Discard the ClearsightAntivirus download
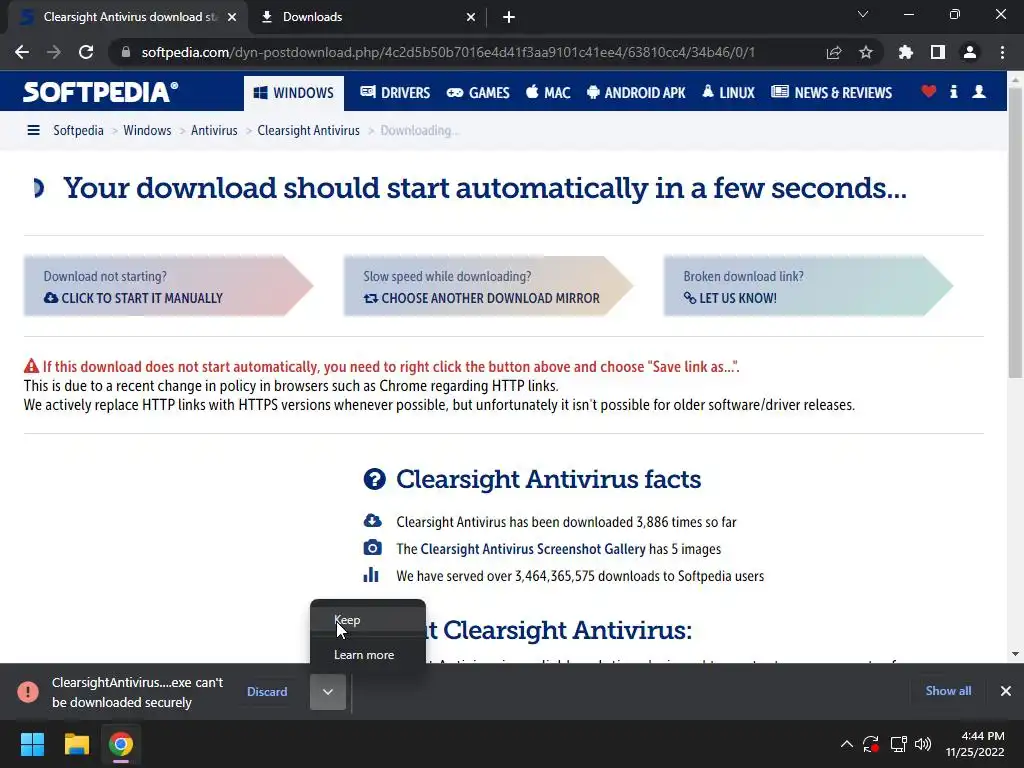This screenshot has width=1024, height=768. tap(267, 692)
